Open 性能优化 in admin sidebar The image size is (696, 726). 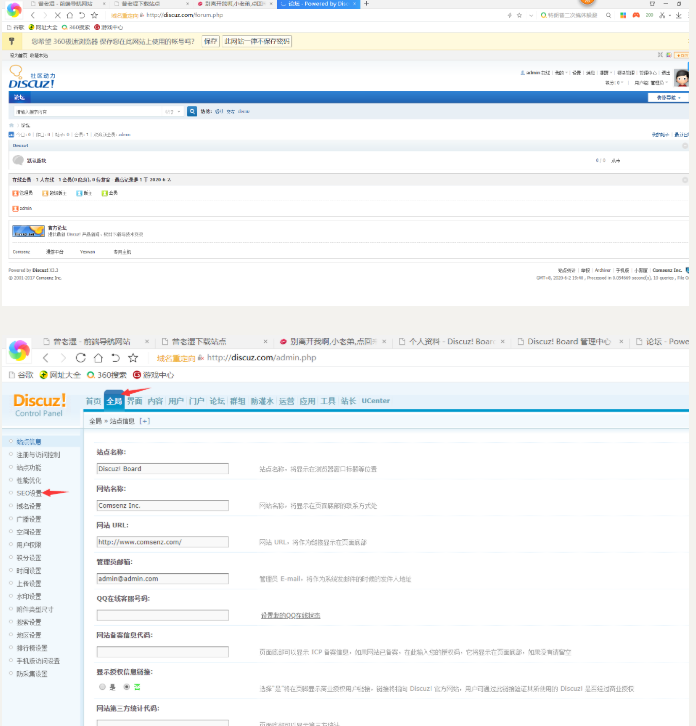click(x=29, y=480)
